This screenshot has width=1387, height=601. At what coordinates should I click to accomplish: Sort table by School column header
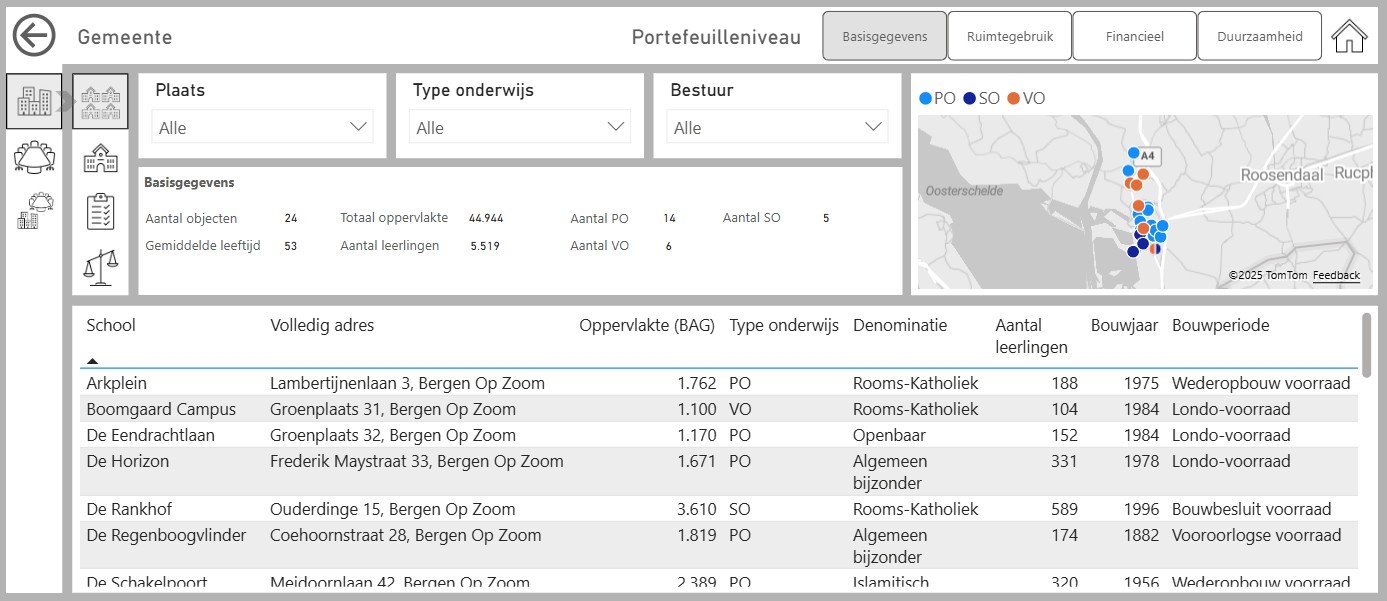pyautogui.click(x=111, y=325)
